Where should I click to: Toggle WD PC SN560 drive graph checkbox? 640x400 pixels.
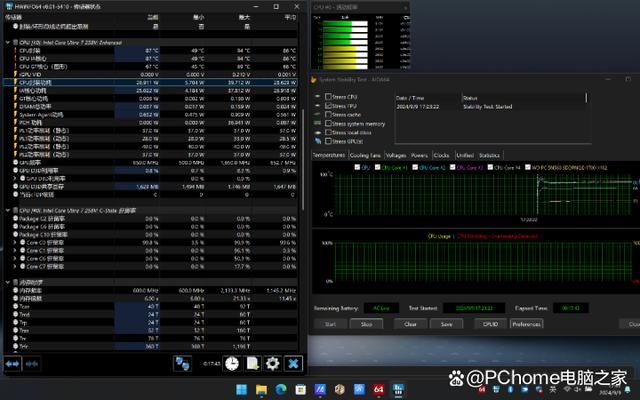pos(528,167)
